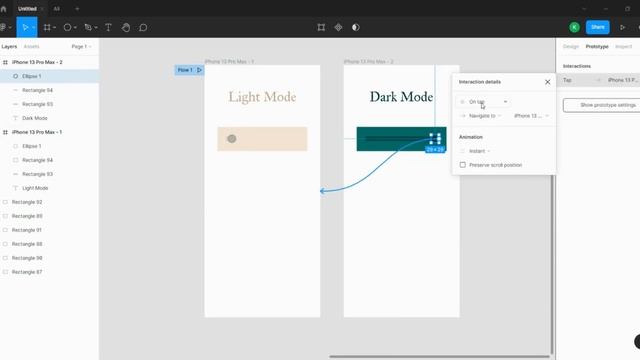Select the Frame tool
This screenshot has width=640, height=360.
click(x=47, y=27)
